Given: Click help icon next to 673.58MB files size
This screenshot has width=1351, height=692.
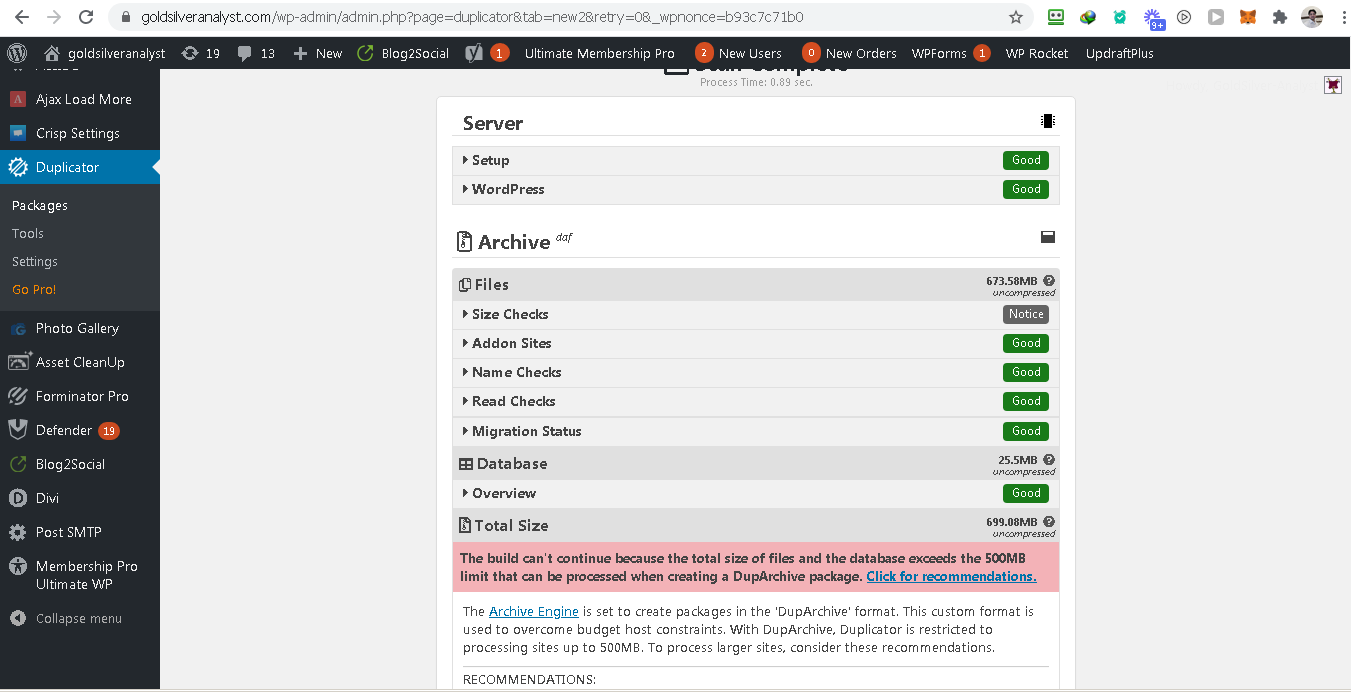Looking at the screenshot, I should coord(1049,281).
